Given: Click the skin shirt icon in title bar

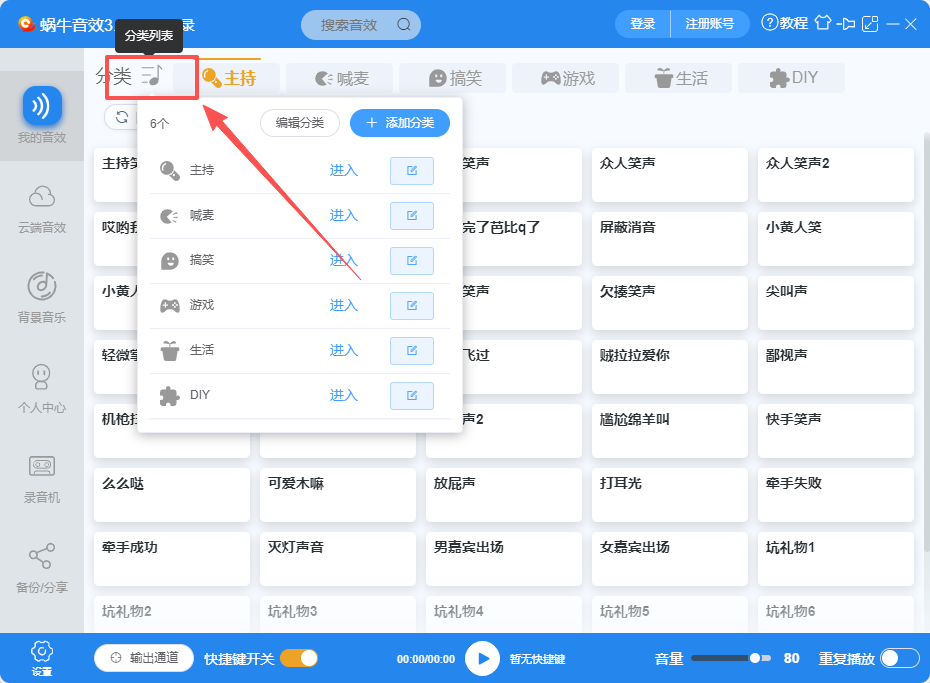Looking at the screenshot, I should 823,23.
